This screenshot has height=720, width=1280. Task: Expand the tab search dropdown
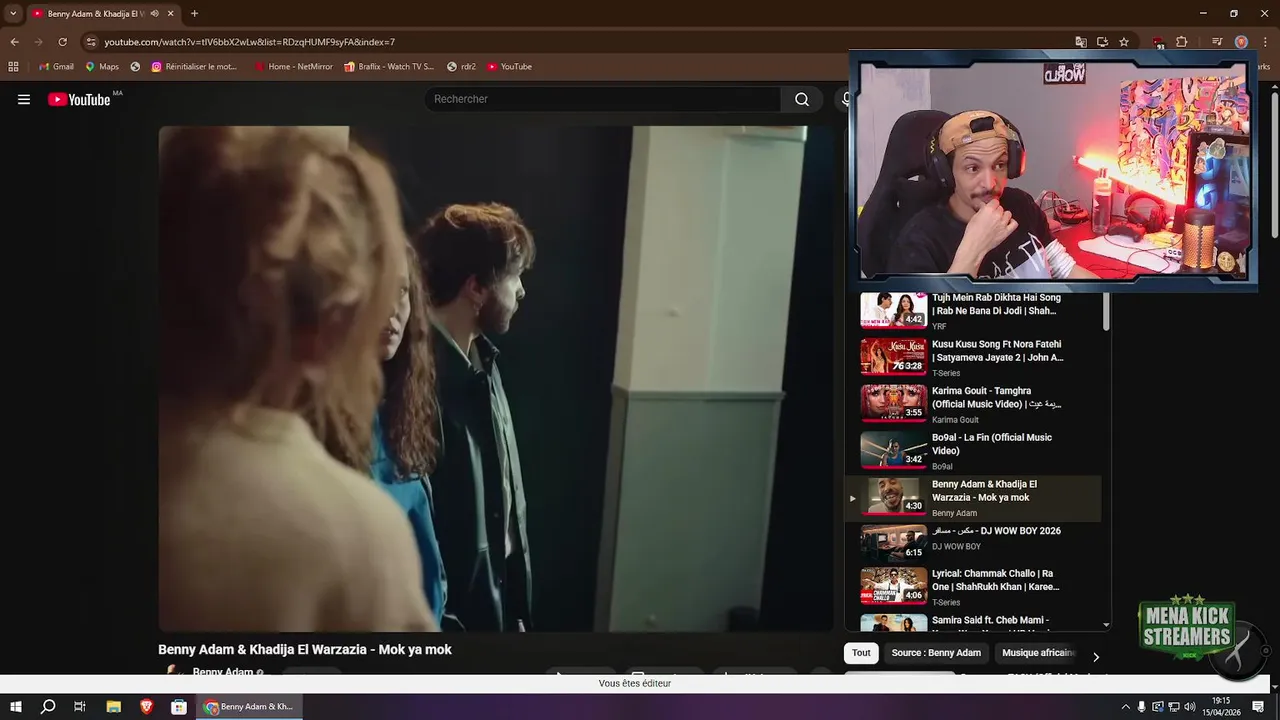click(x=13, y=14)
